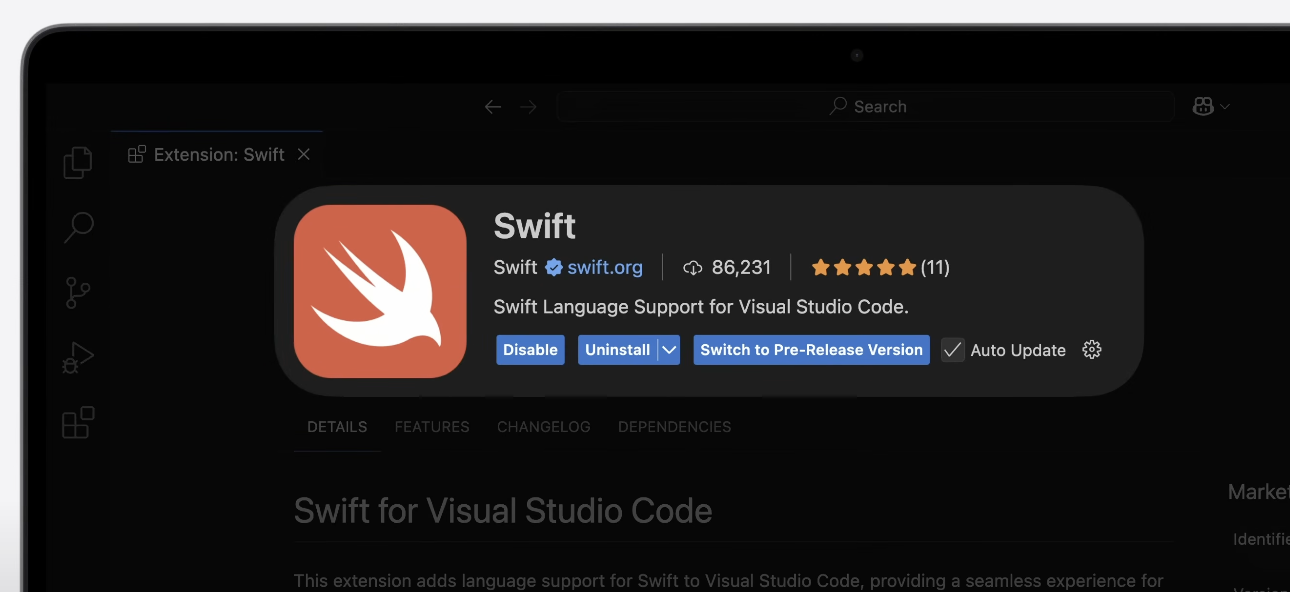Click the verified publisher badge icon

pyautogui.click(x=554, y=267)
